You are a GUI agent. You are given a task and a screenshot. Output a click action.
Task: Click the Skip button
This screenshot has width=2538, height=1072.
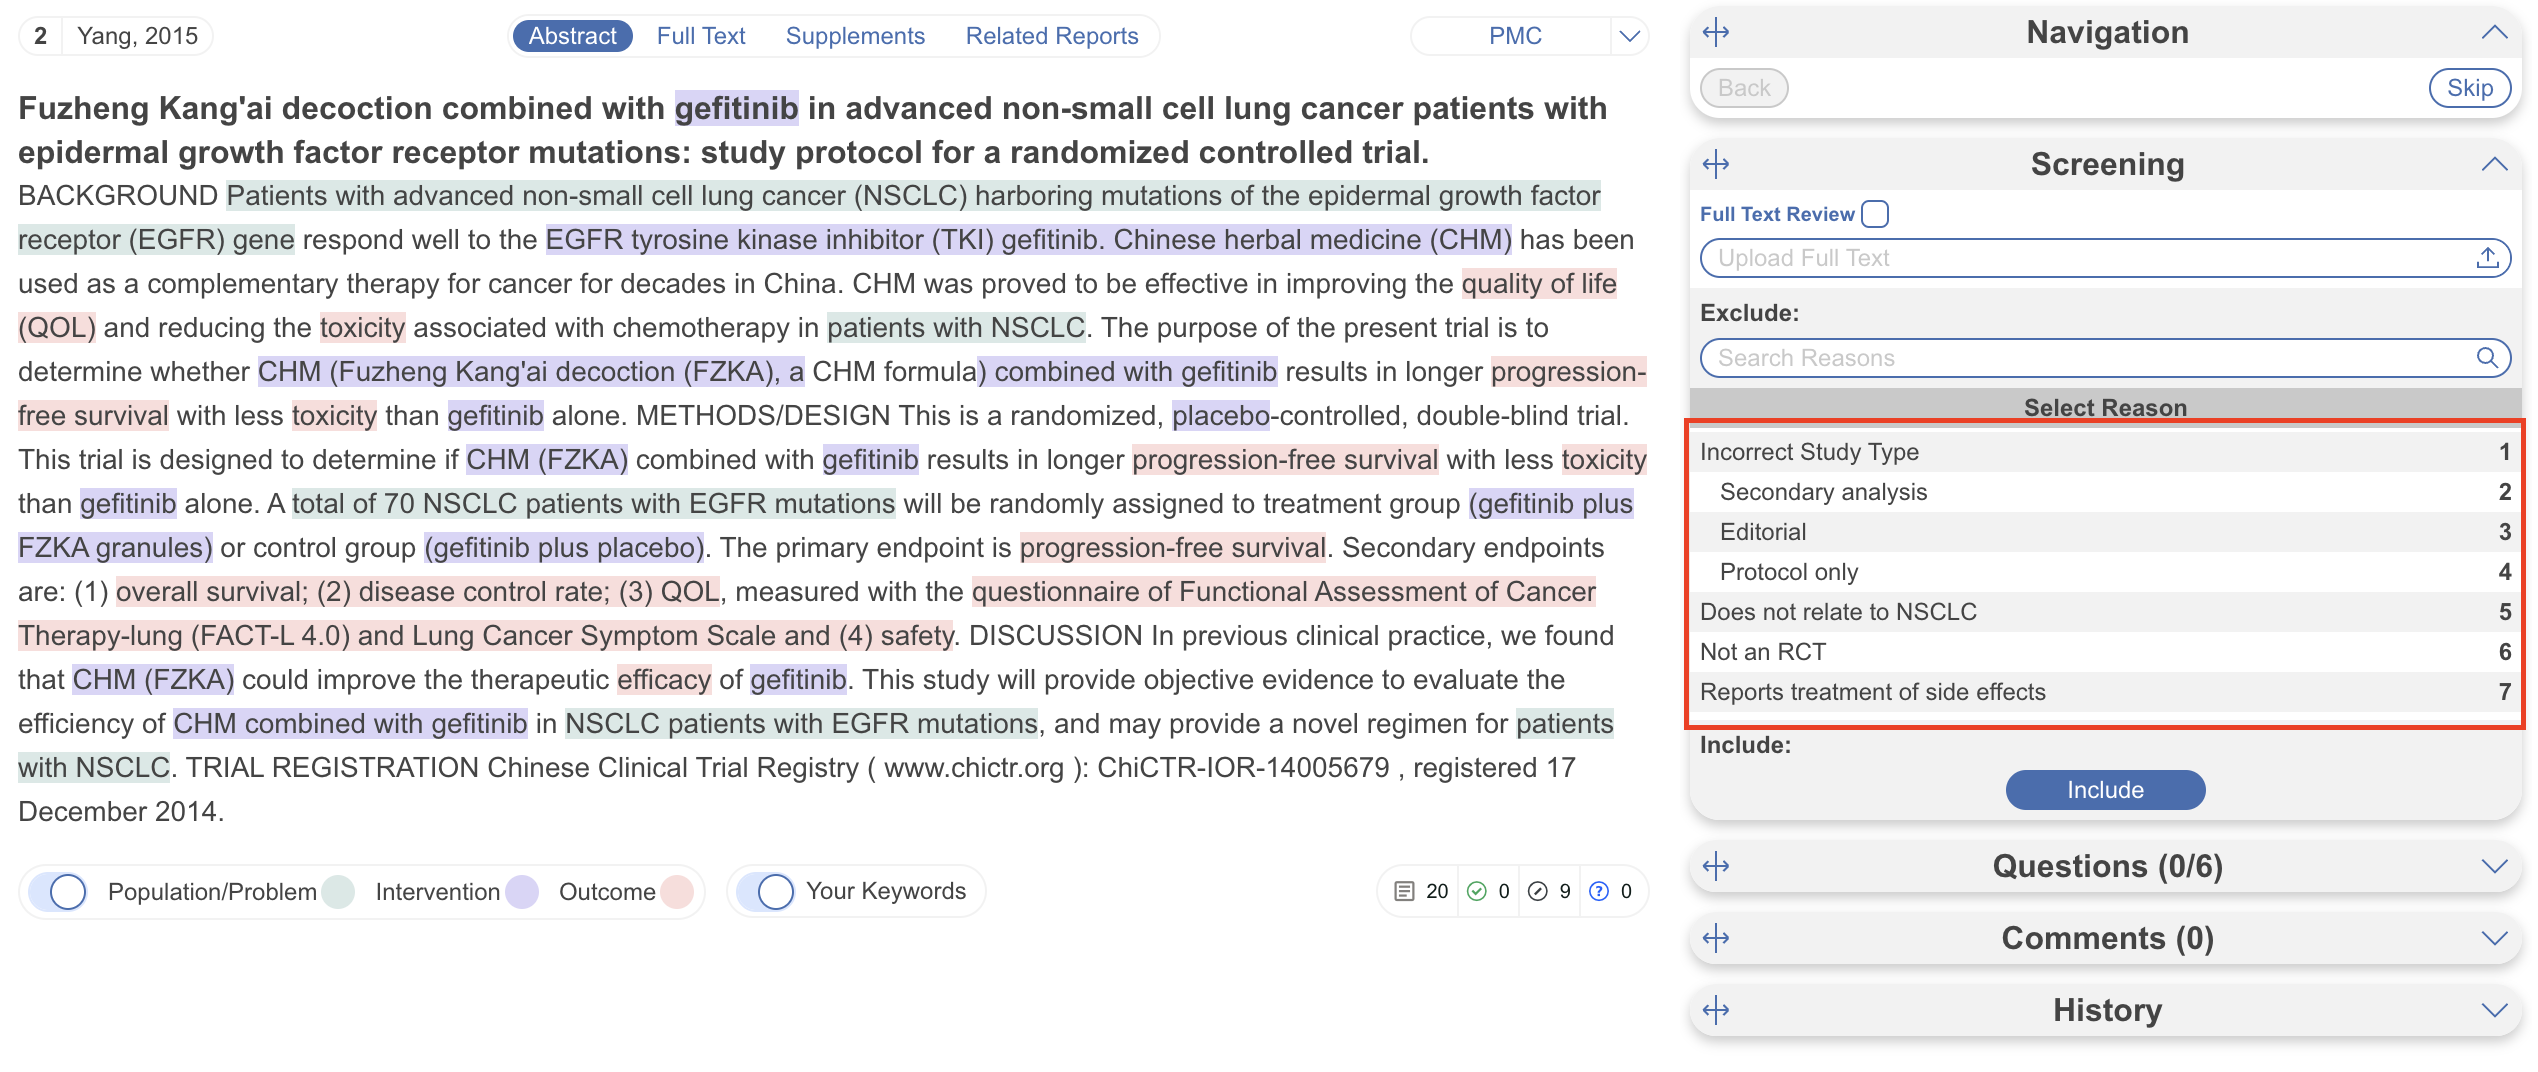pyautogui.click(x=2469, y=88)
